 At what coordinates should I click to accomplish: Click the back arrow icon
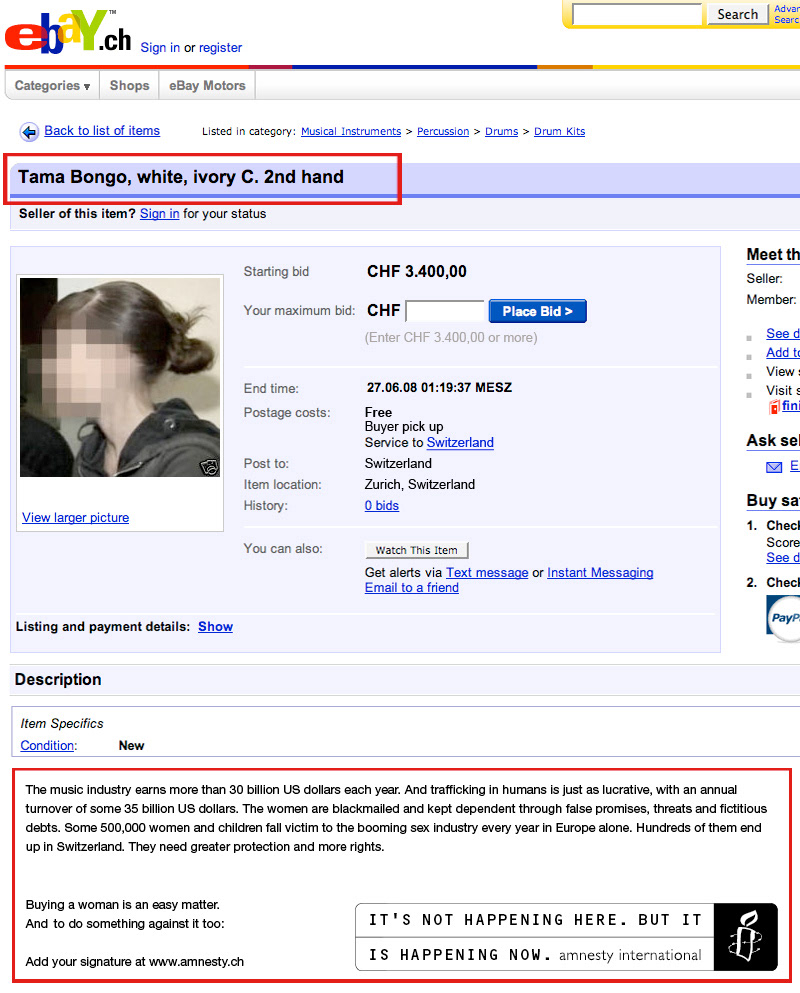pos(29,132)
